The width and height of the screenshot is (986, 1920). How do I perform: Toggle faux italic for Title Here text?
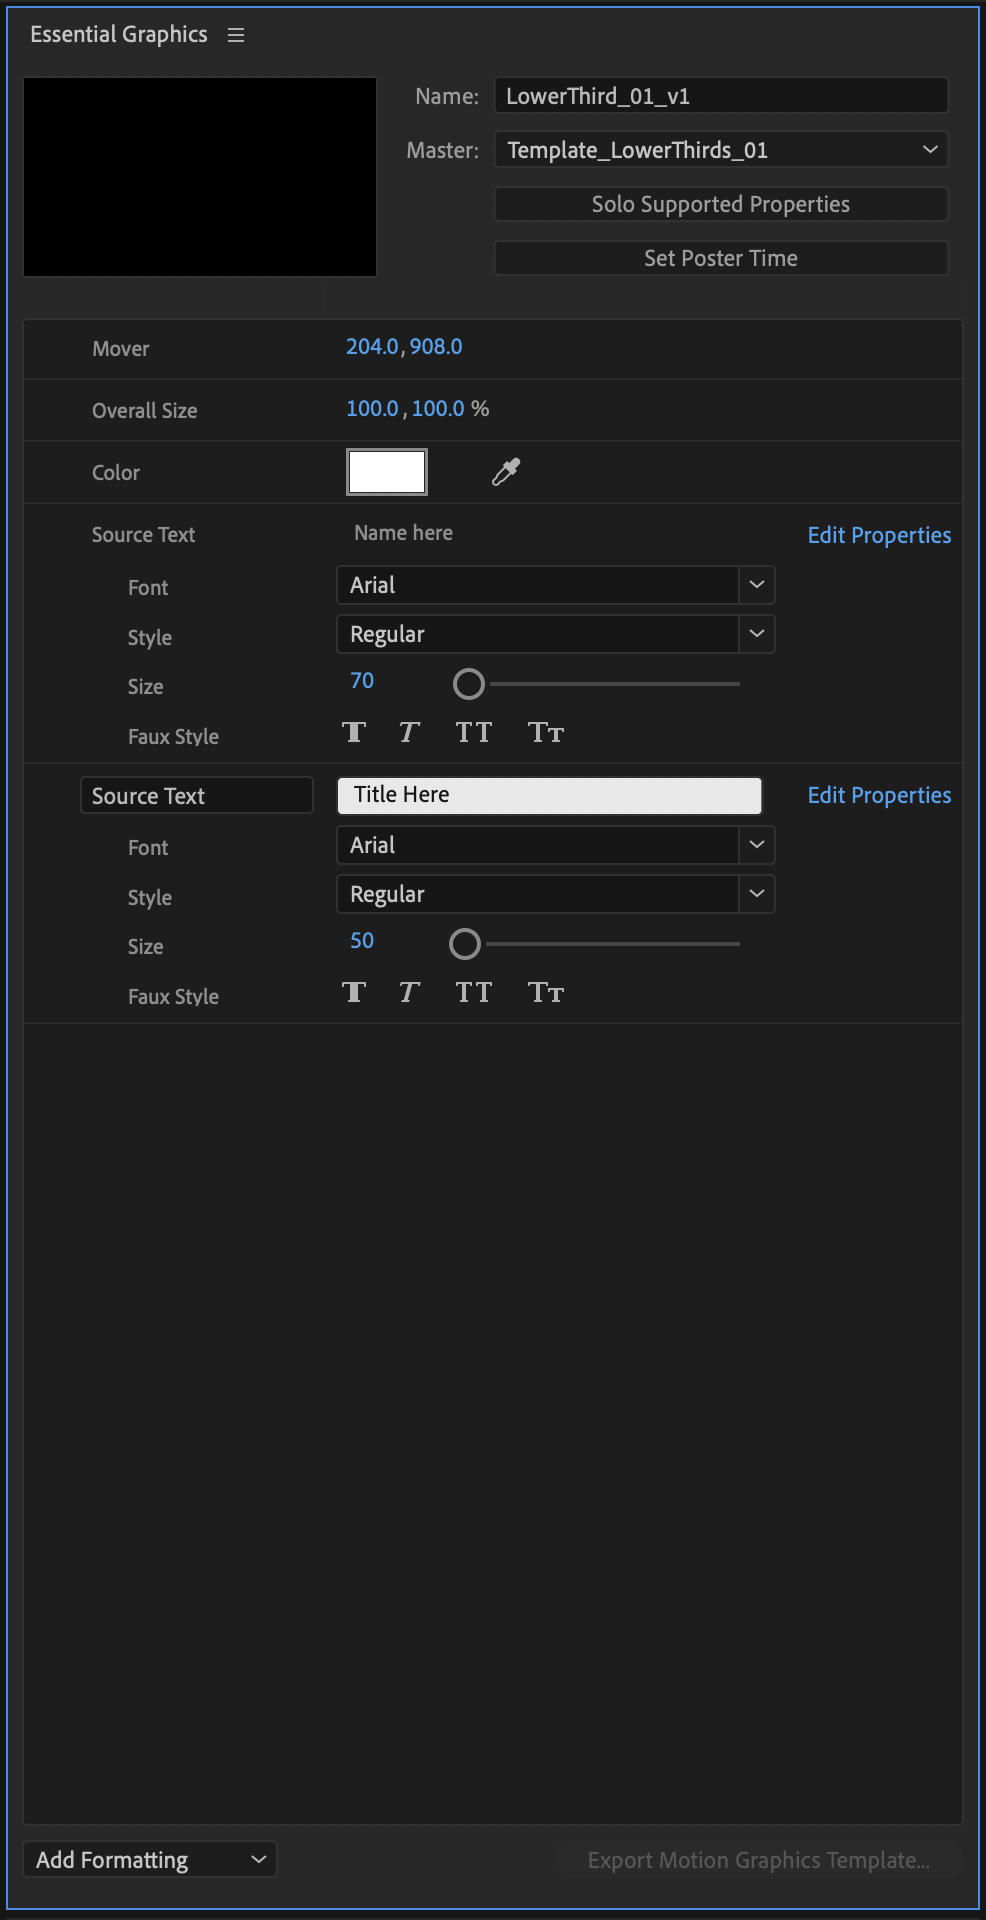coord(408,993)
